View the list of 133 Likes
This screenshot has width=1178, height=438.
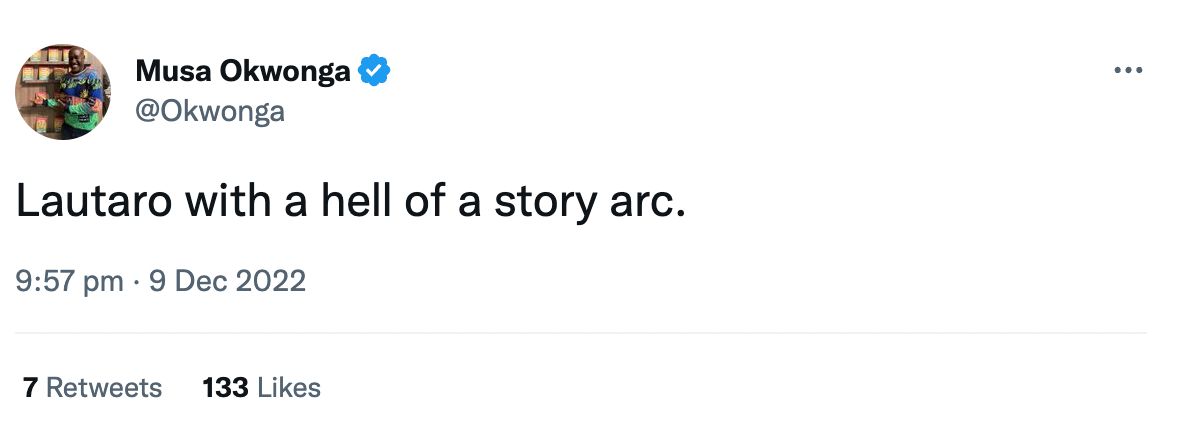[261, 387]
